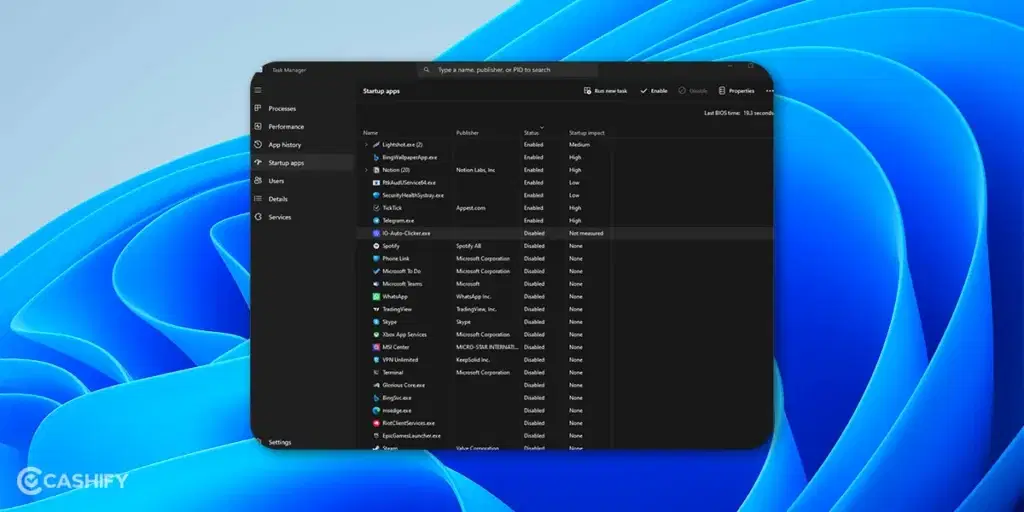Click the 'KeepSolid Inc.' publisher cell
The width and height of the screenshot is (1024, 512).
click(473, 360)
